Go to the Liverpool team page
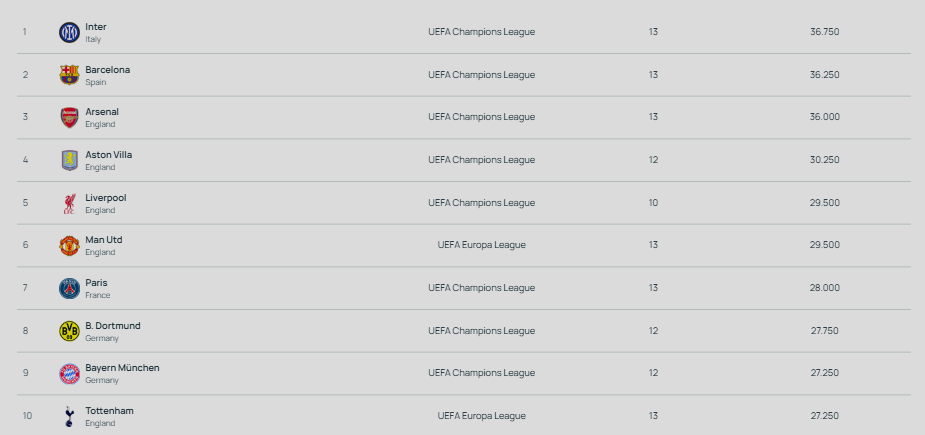Screen dimensions: 925x435 pos(106,198)
